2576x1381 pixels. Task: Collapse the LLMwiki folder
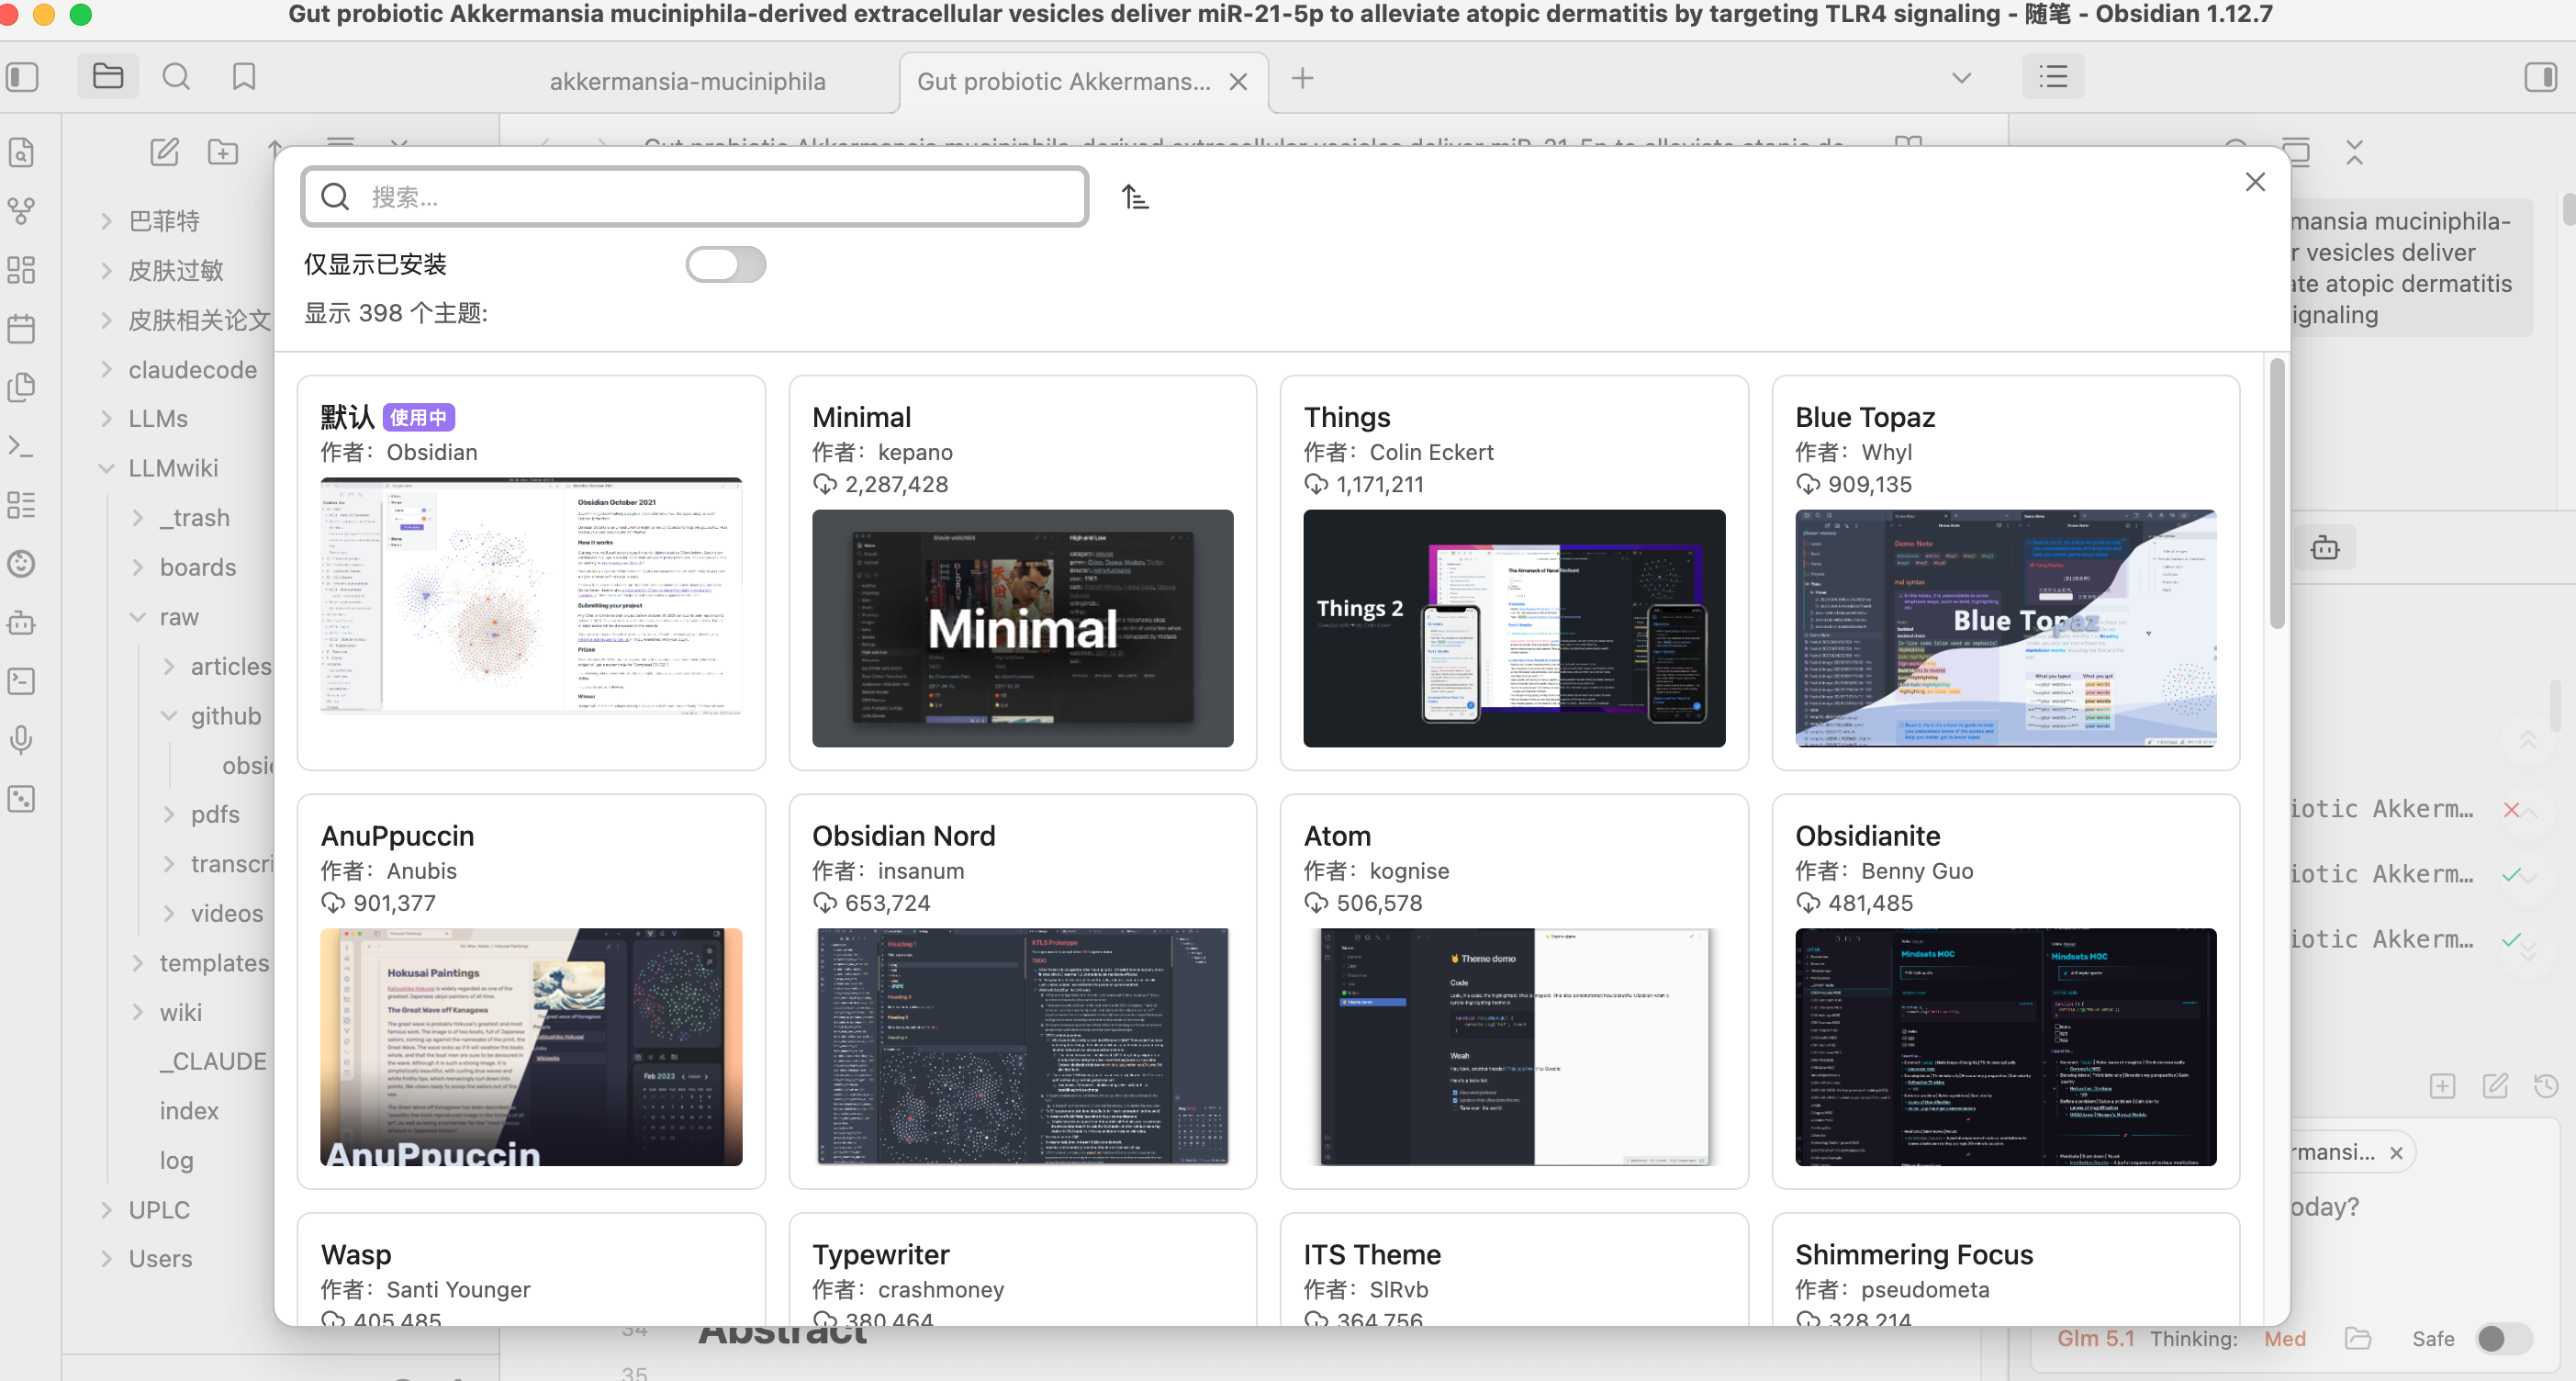[x=106, y=468]
